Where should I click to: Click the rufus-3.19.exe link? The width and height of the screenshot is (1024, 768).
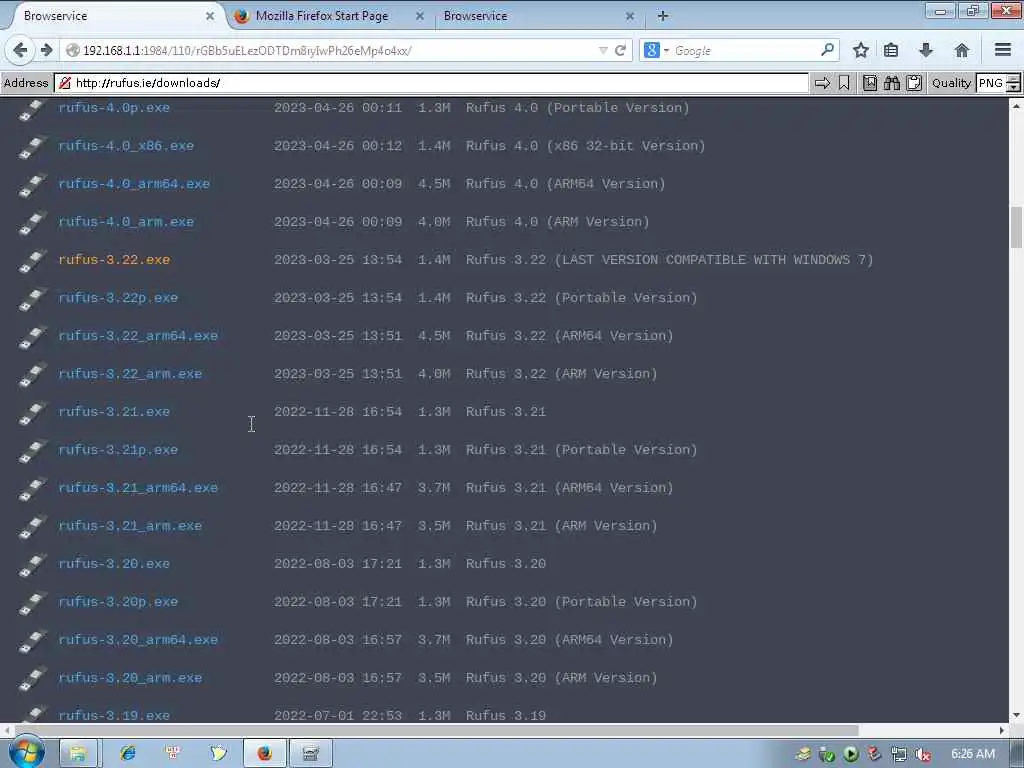114,715
